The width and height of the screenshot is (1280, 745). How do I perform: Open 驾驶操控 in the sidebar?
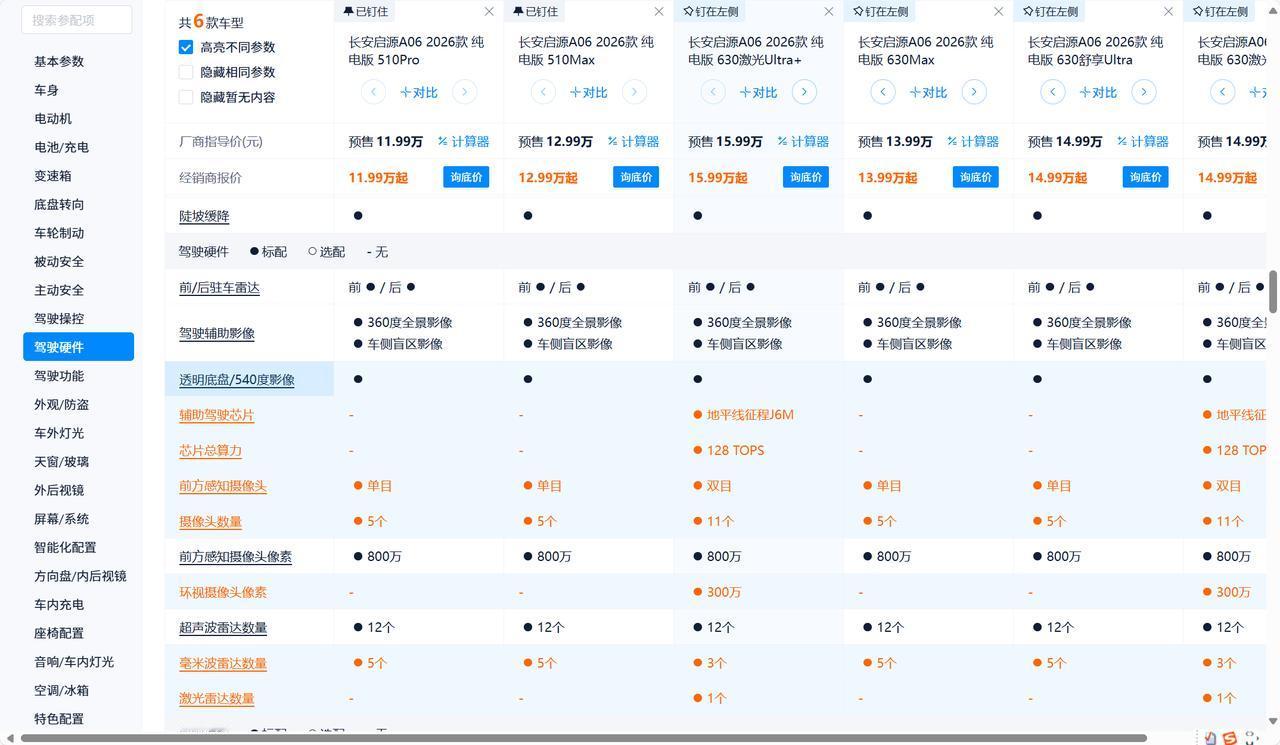[x=59, y=319]
